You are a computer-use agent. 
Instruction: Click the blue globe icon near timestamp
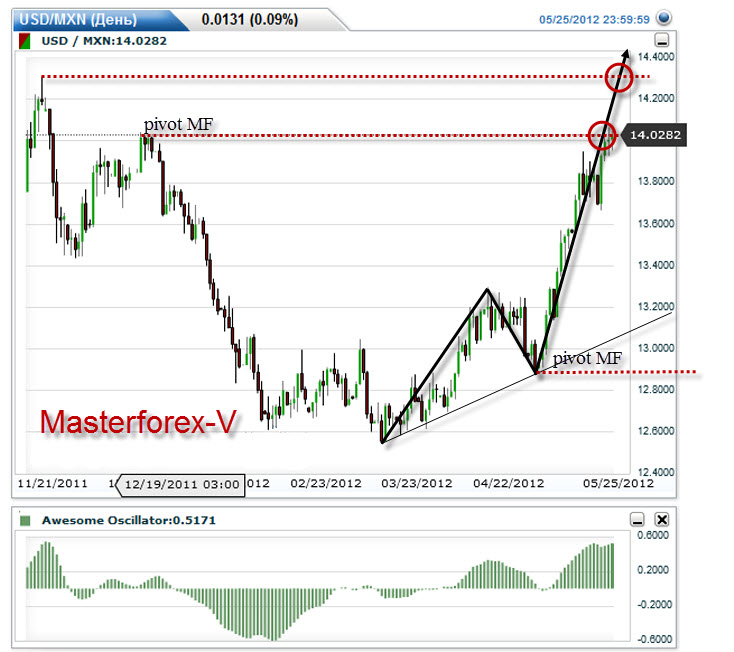[x=664, y=18]
